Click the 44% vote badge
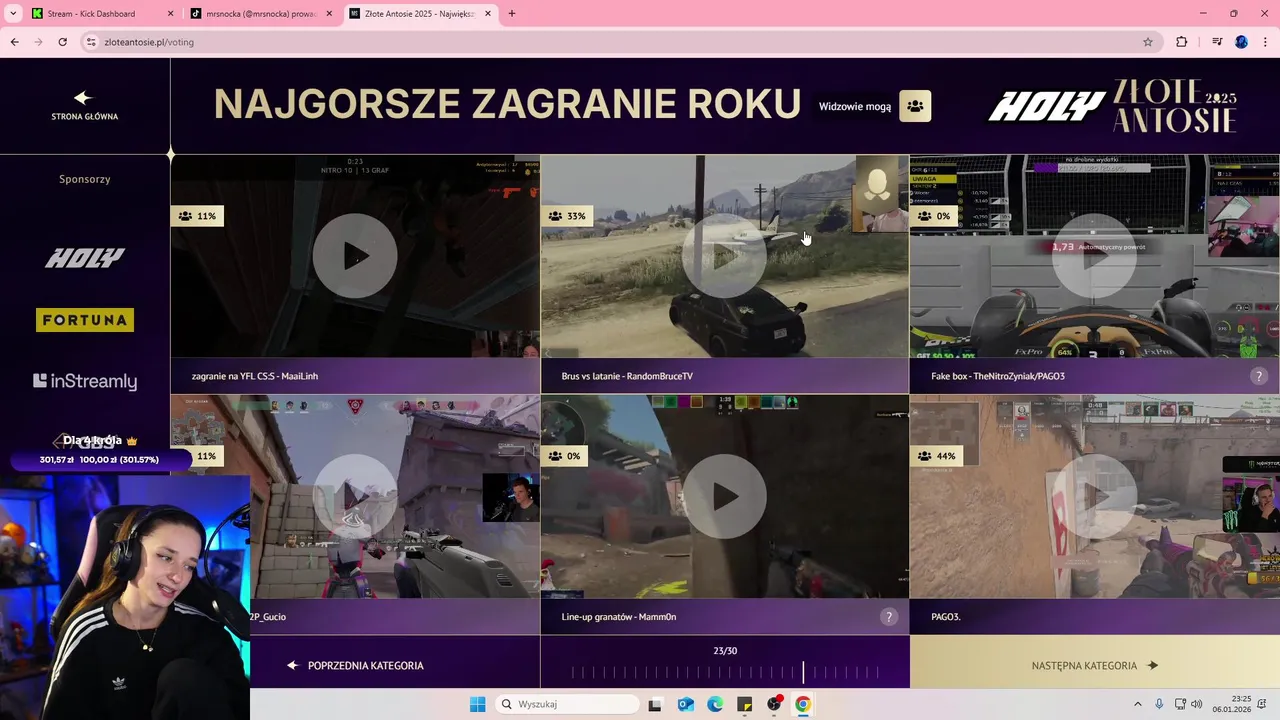Screen dimensions: 1280x720 [937, 456]
